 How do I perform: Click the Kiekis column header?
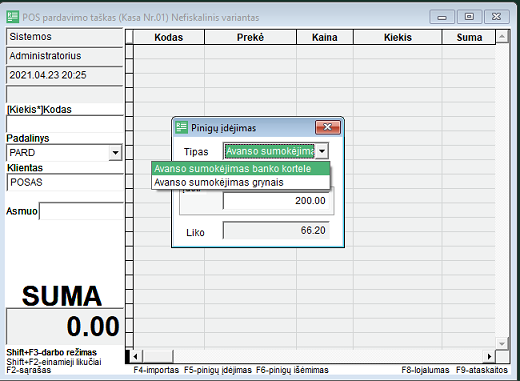(x=398, y=37)
